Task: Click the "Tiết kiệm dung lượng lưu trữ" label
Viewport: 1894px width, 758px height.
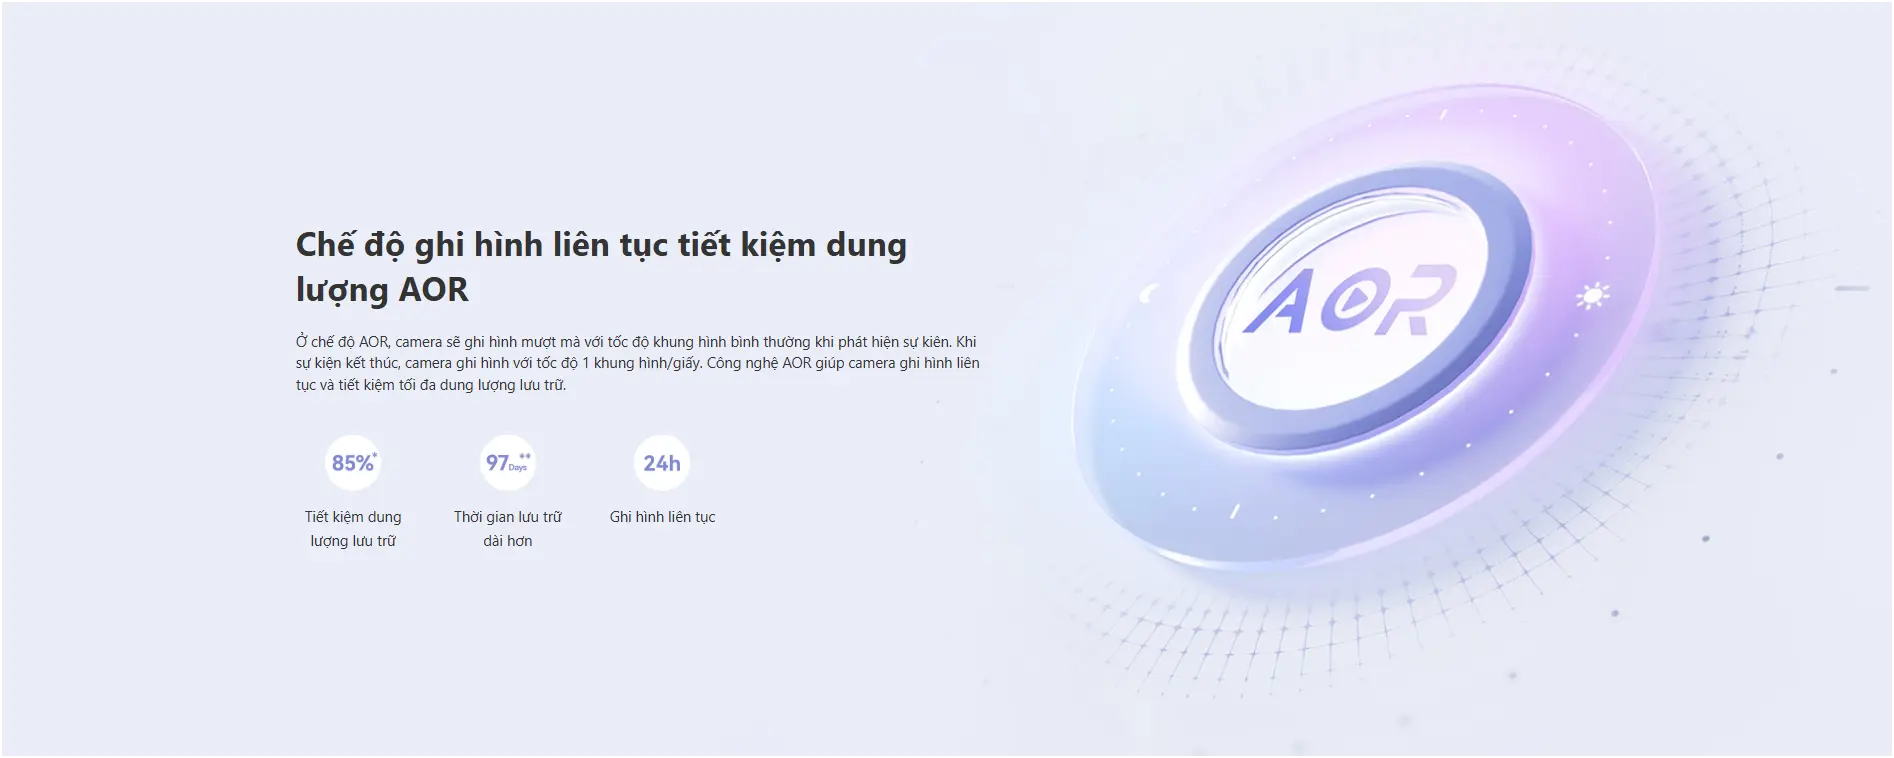Action: tap(353, 529)
